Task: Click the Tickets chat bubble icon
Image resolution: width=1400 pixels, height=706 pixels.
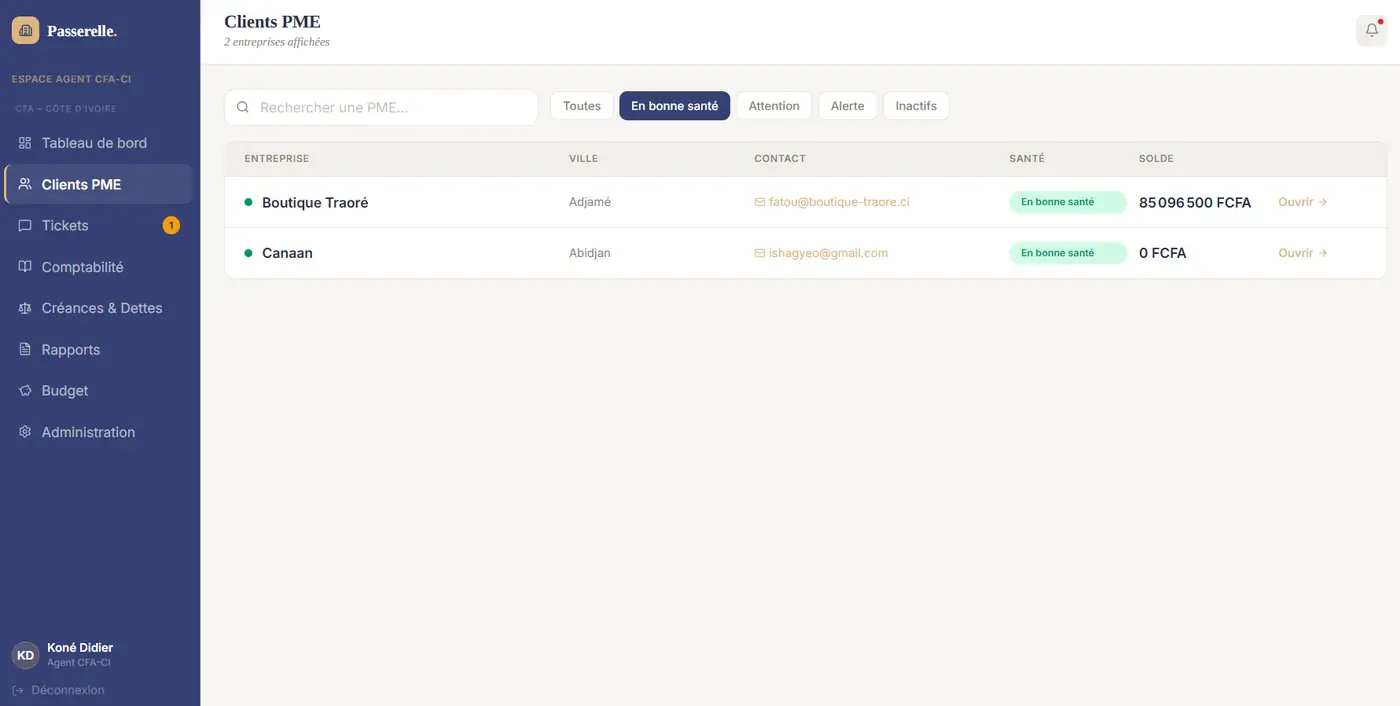Action: pos(25,226)
